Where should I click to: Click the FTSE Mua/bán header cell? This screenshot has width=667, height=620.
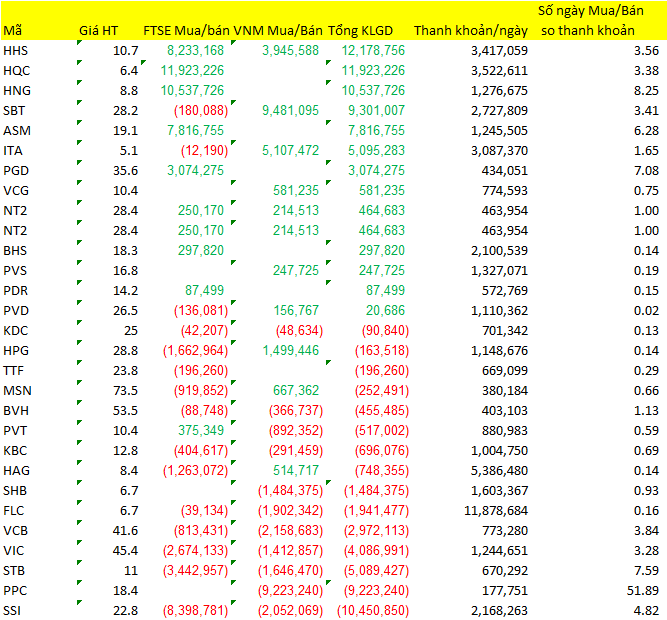tap(186, 30)
